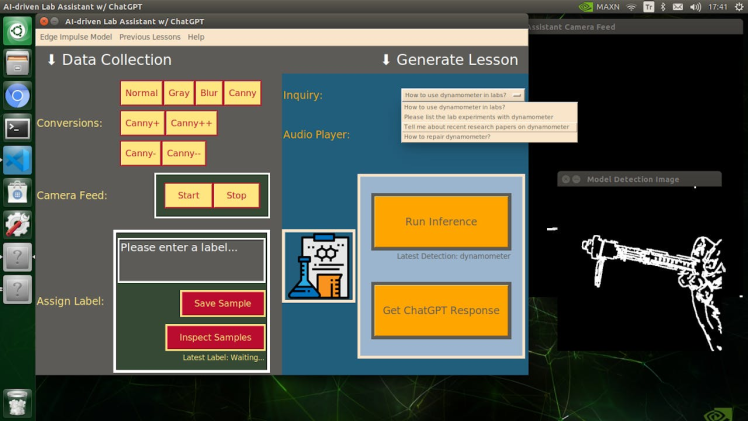Open Inspect Samples
The image size is (748, 421).
(215, 338)
